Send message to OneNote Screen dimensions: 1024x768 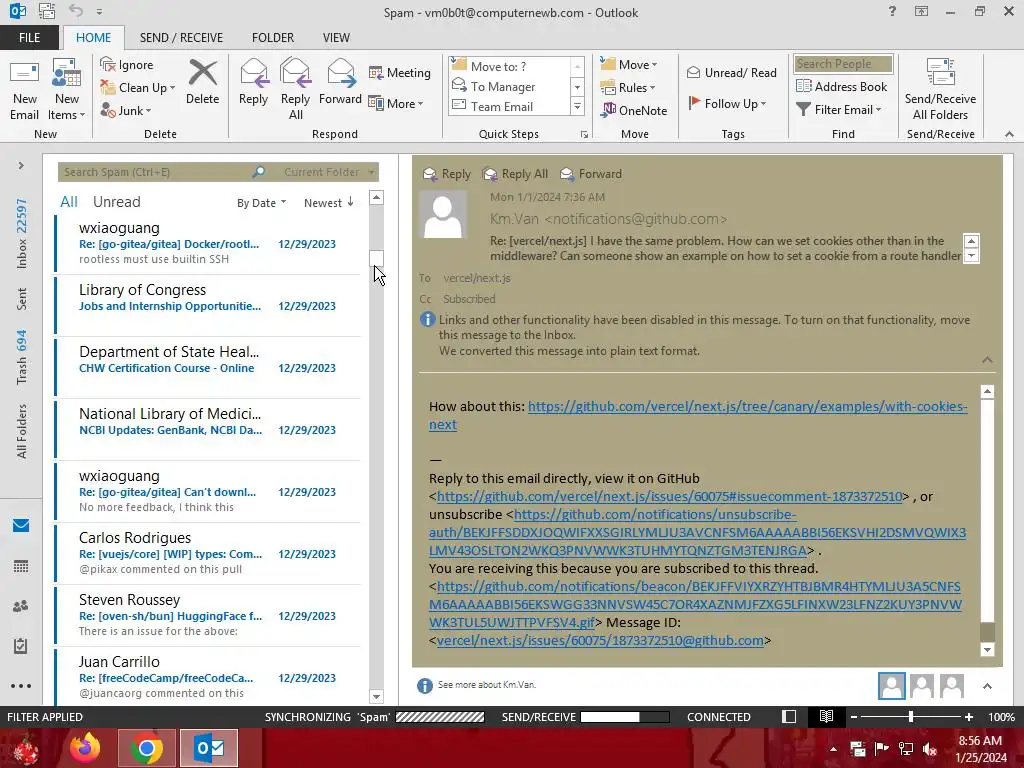click(634, 110)
